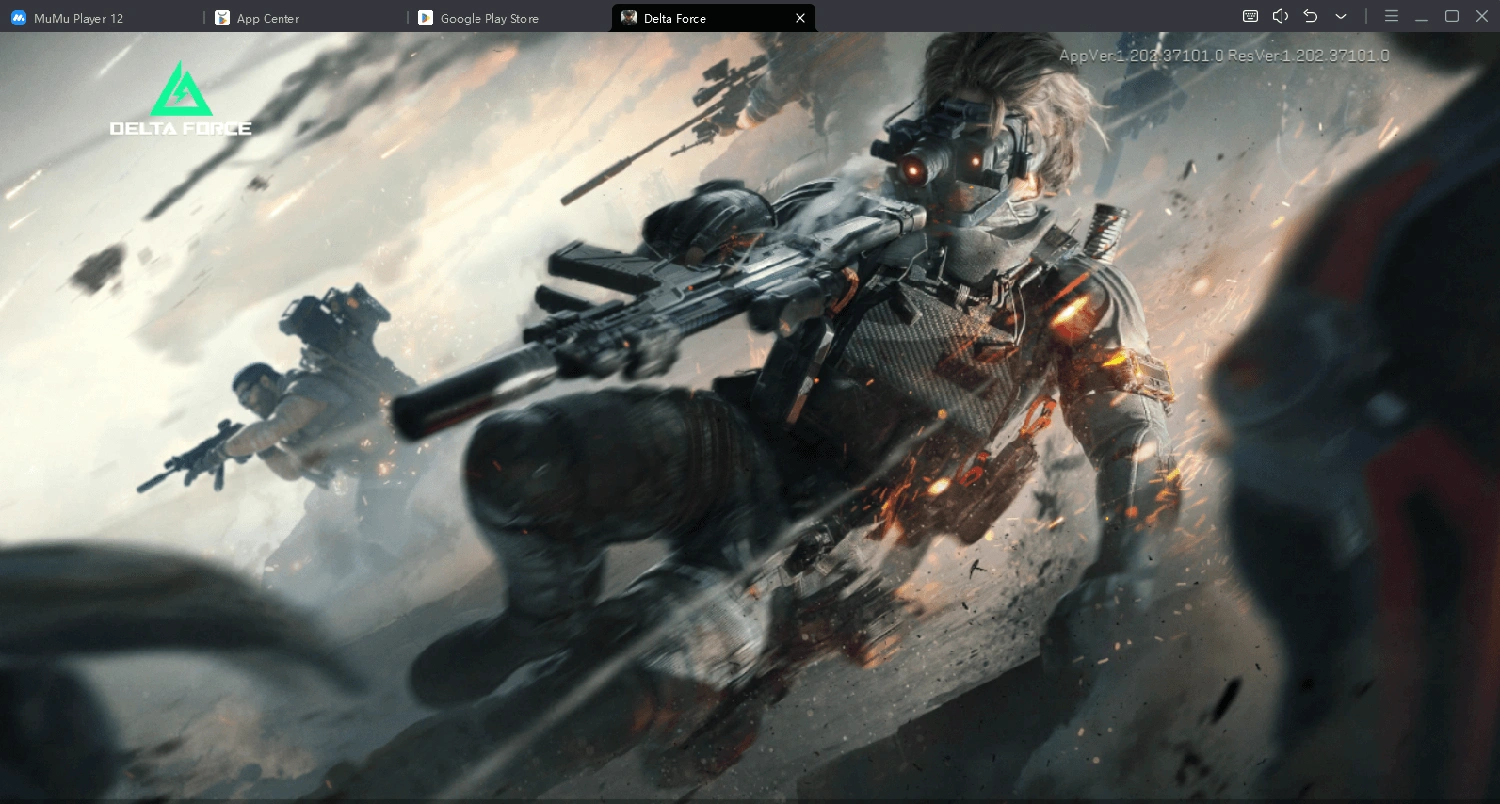Image resolution: width=1500 pixels, height=804 pixels.
Task: Click the App Center paw icon
Action: (x=222, y=18)
